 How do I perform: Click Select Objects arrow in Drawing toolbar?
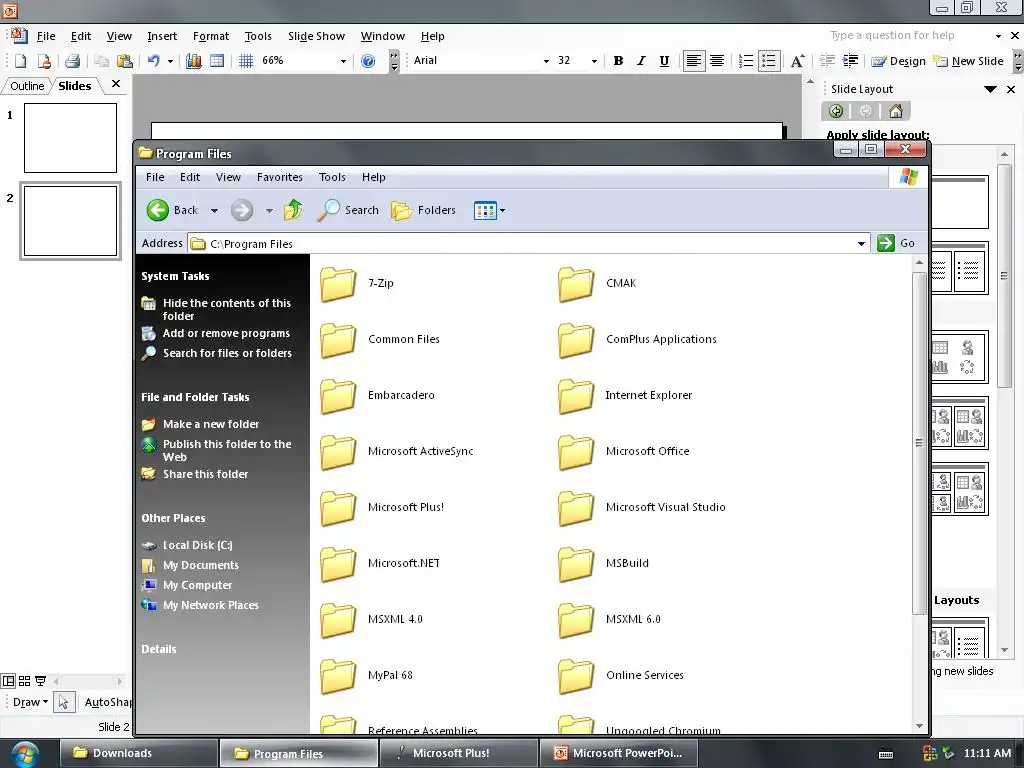pos(63,702)
